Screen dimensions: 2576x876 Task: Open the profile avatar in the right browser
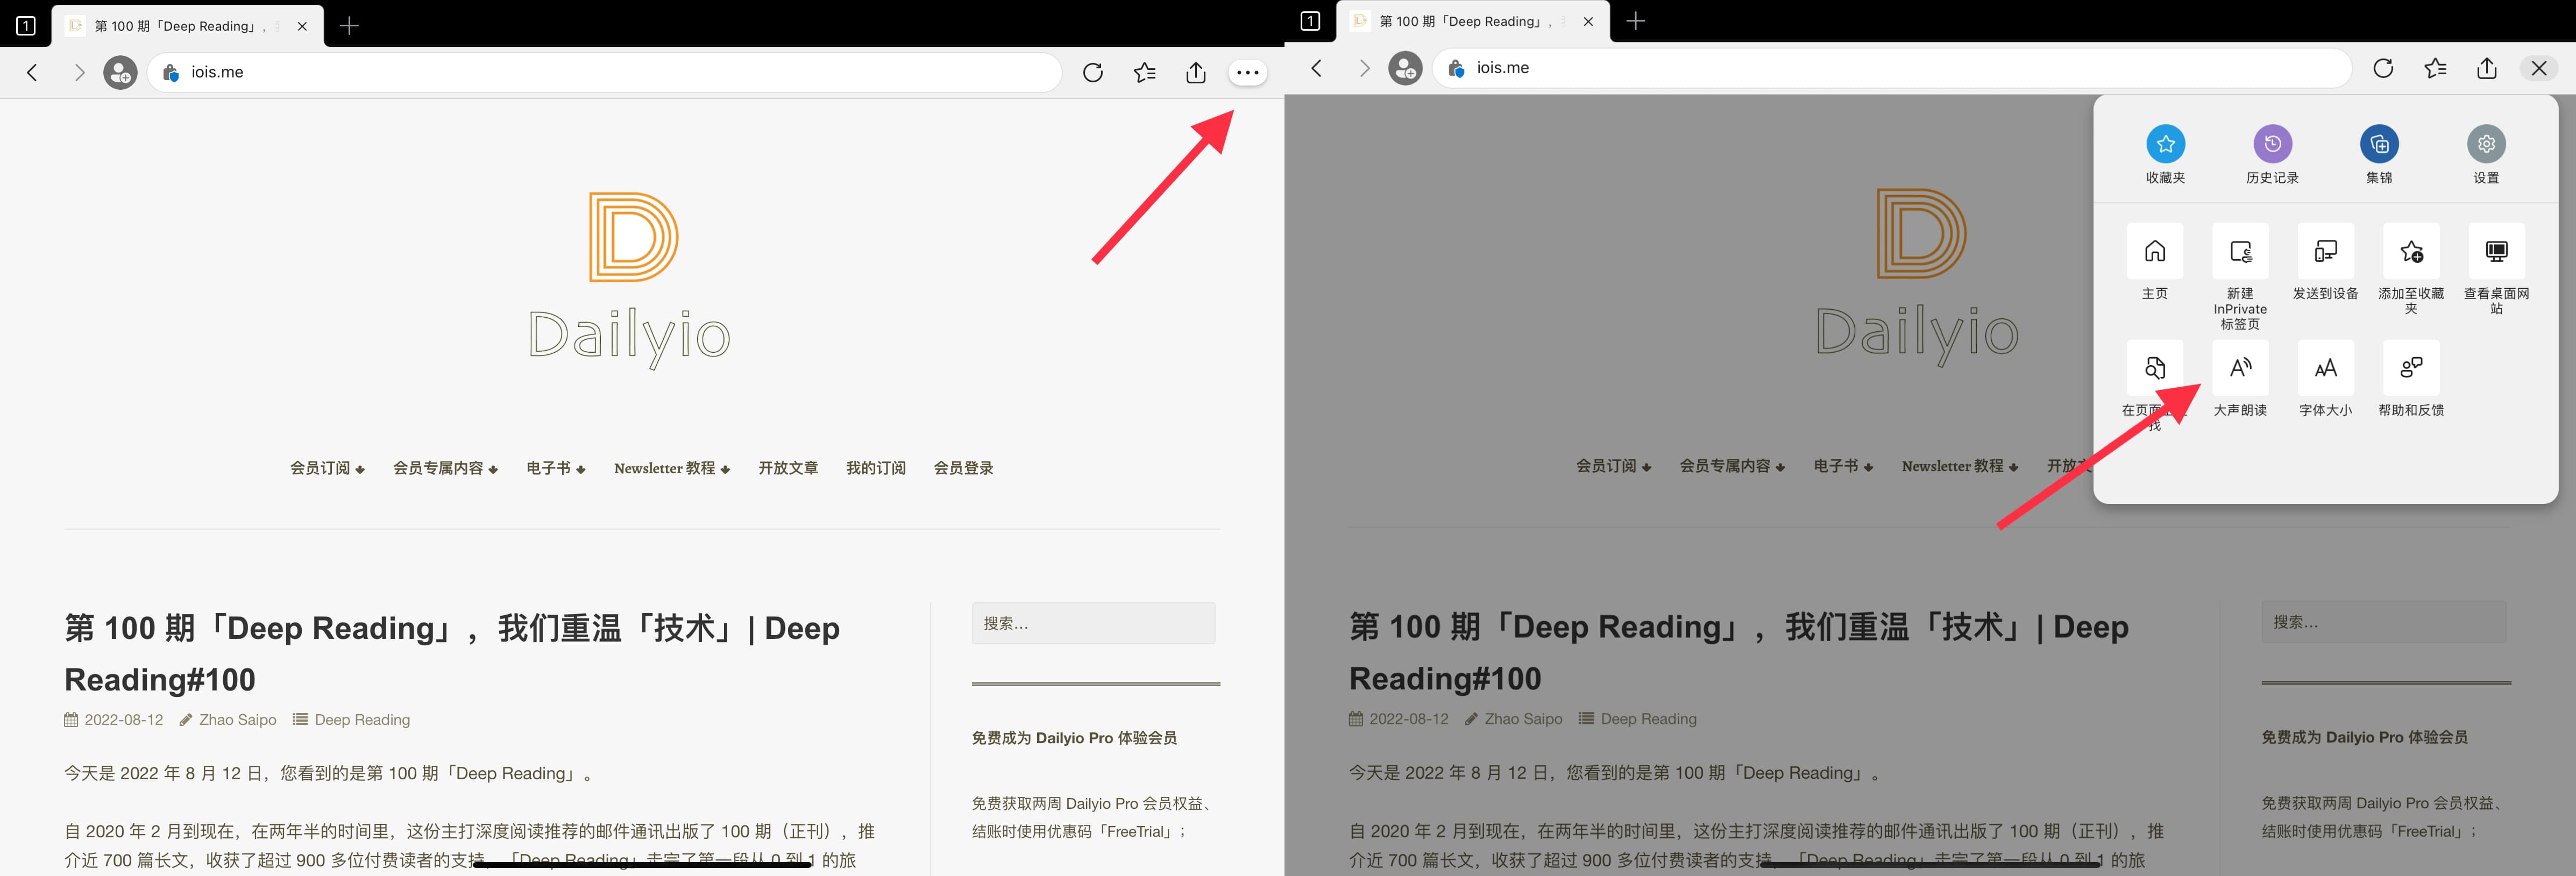1405,68
